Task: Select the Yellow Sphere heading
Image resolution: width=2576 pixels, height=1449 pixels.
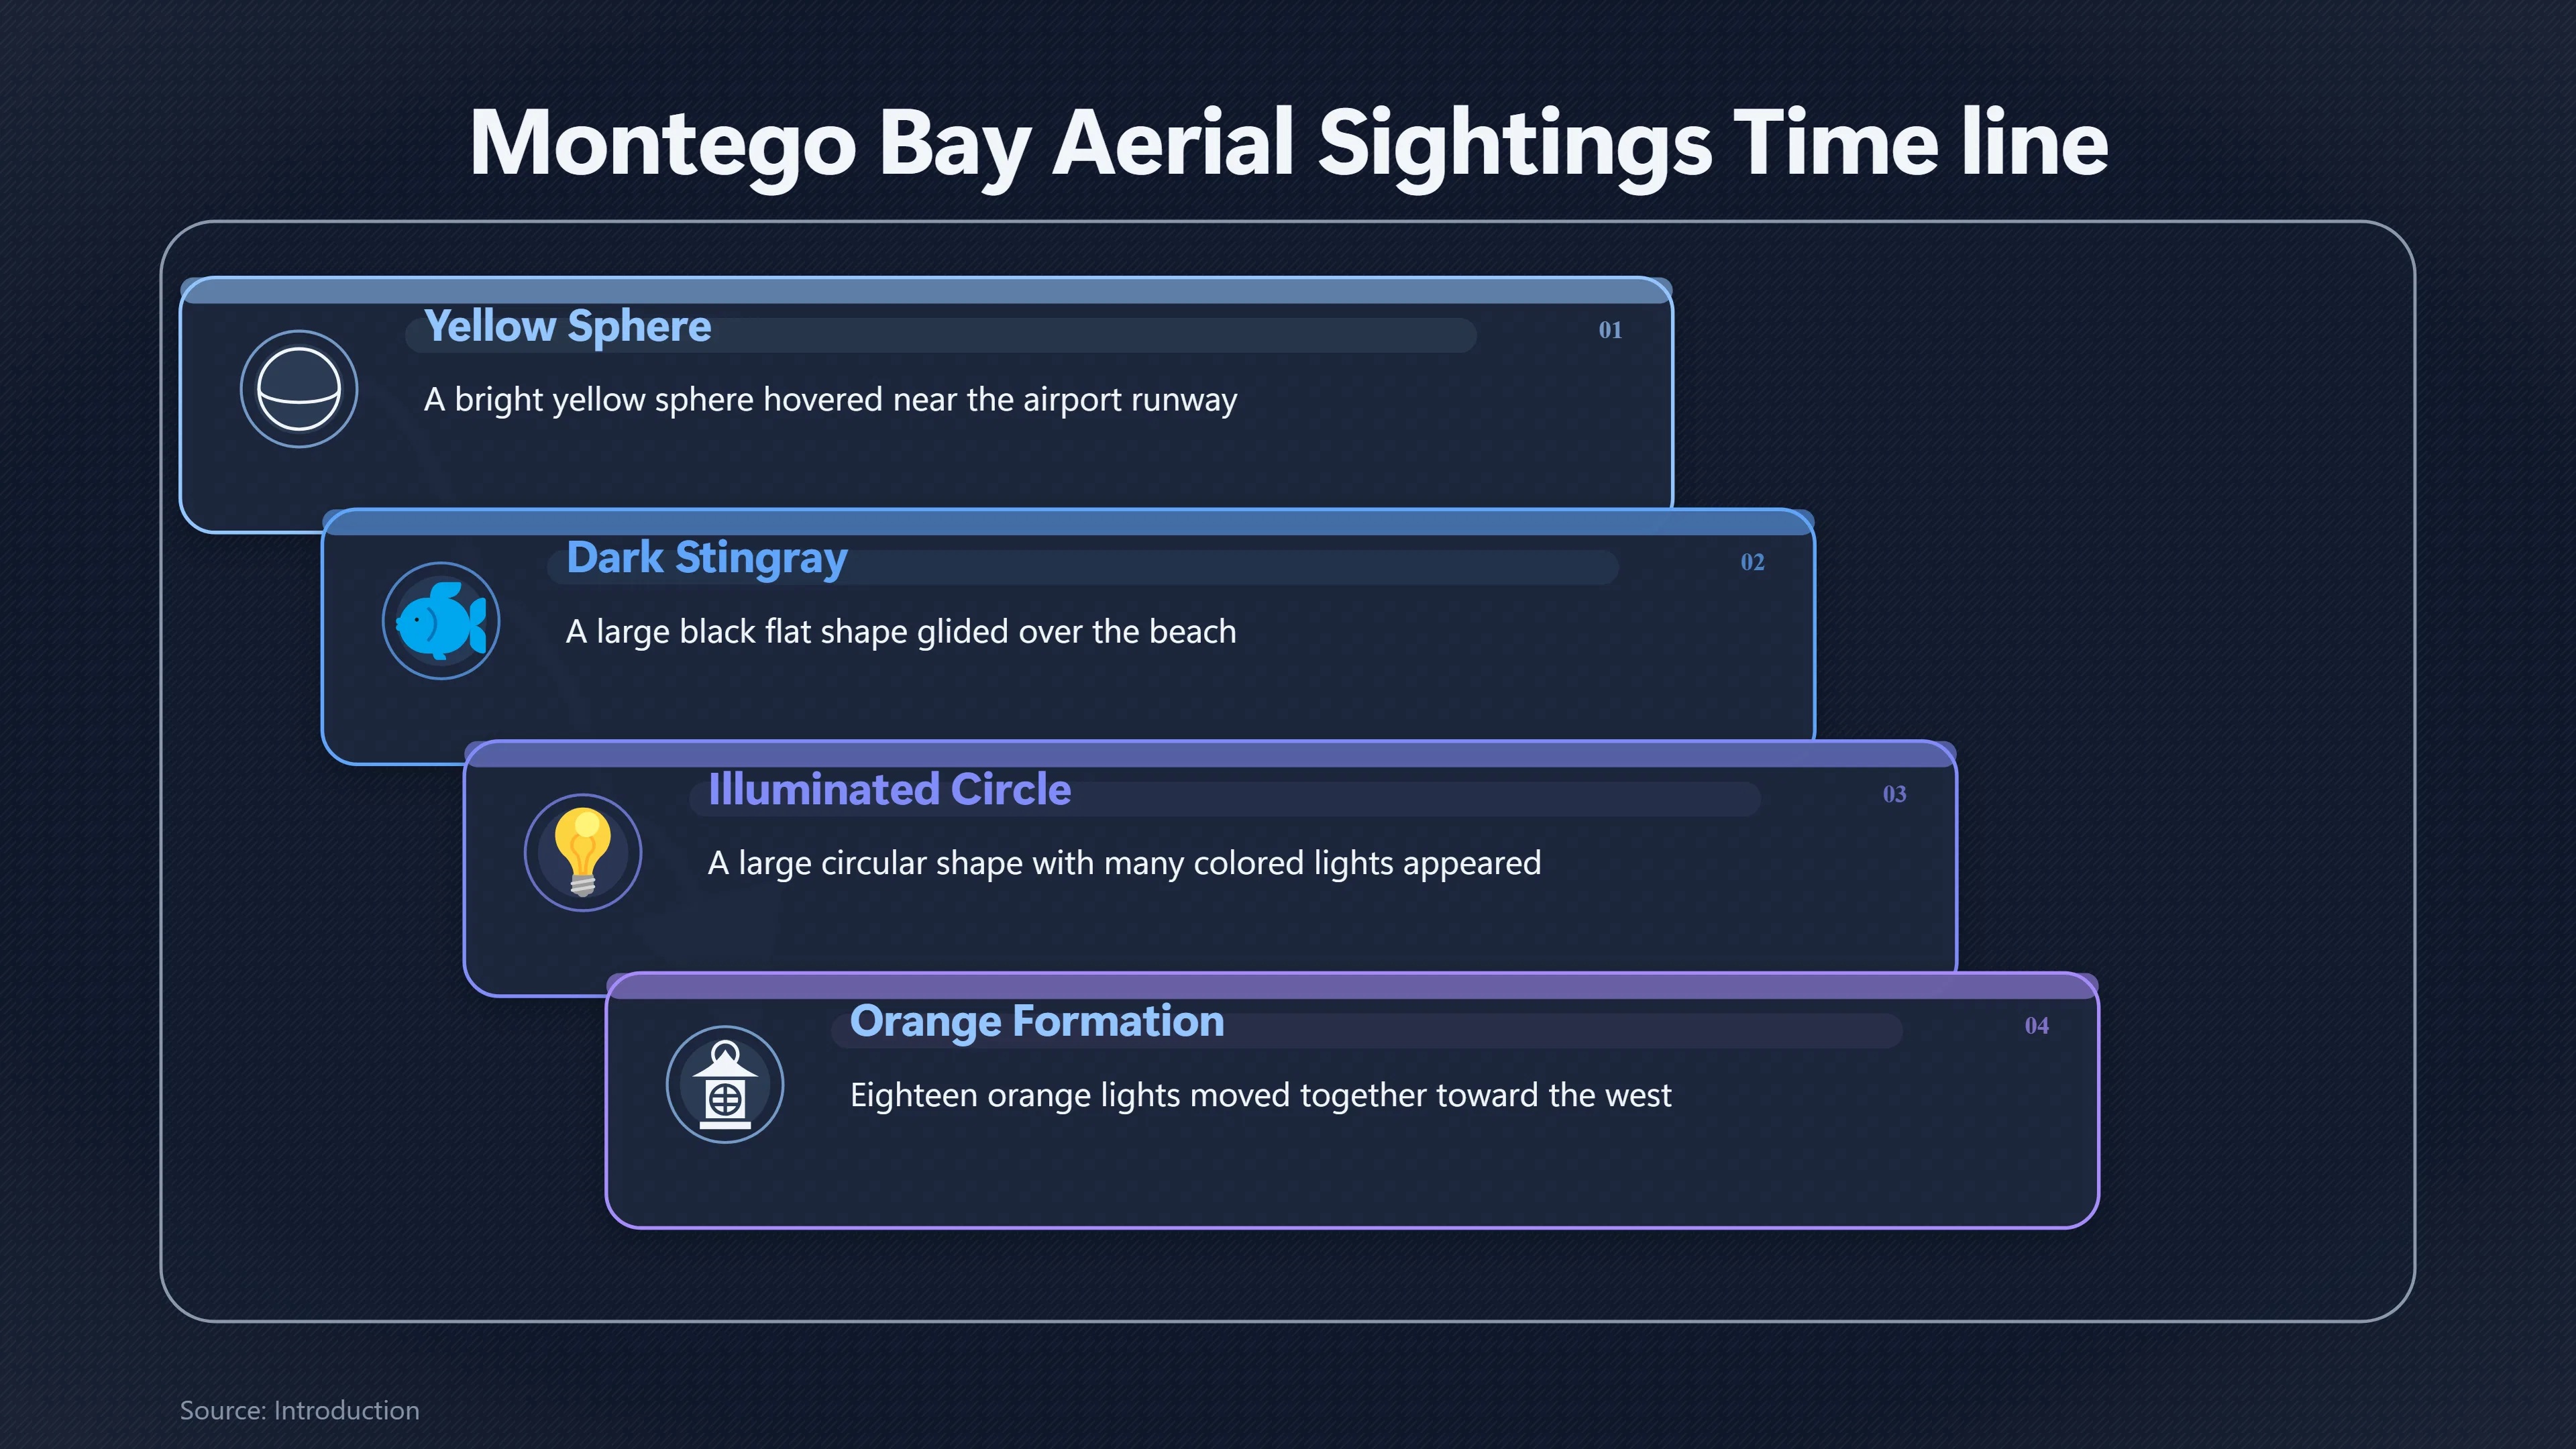Action: 567,326
